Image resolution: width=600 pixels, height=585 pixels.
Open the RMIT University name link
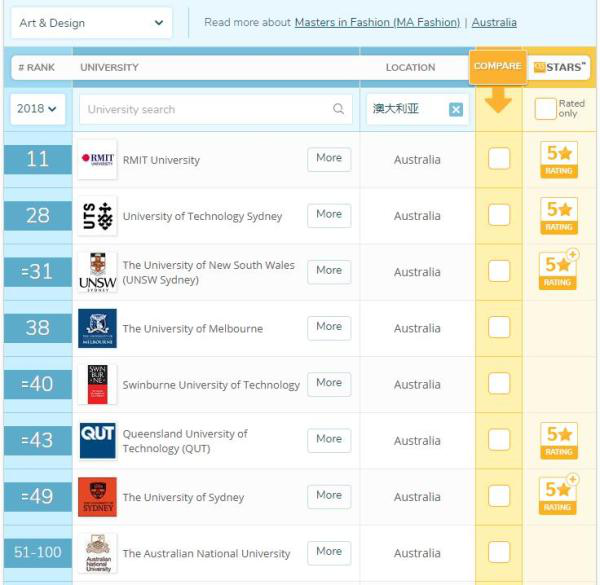(x=161, y=160)
